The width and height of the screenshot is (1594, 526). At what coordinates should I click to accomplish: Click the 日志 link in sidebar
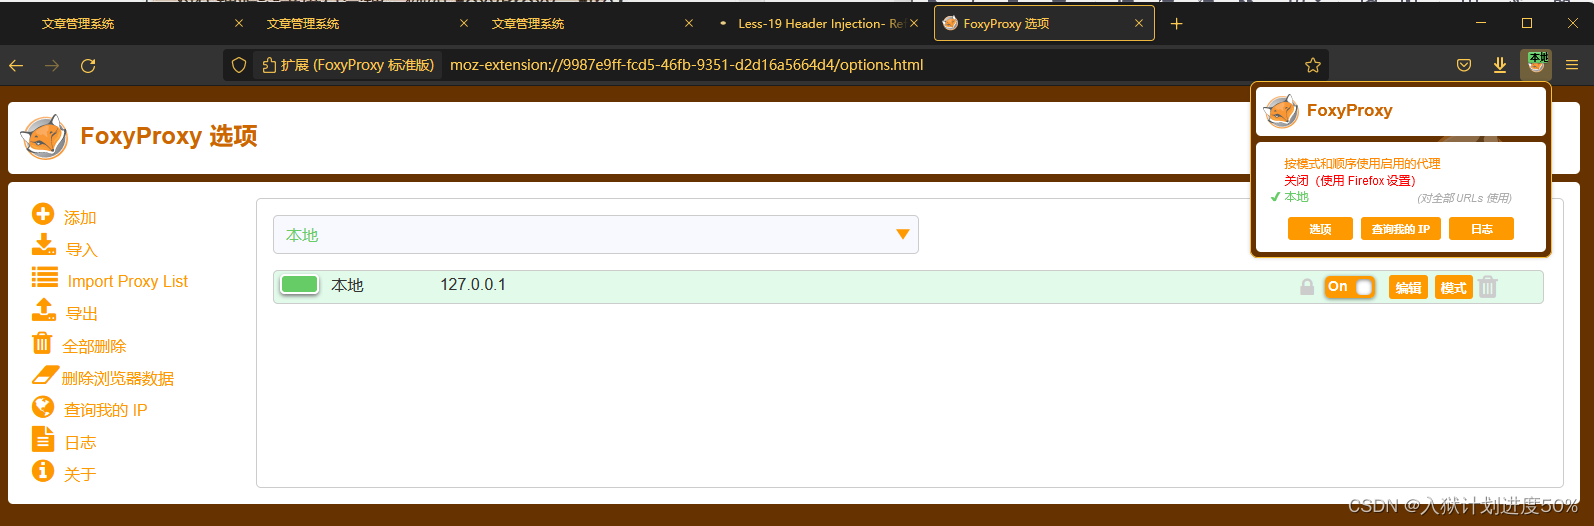(81, 443)
